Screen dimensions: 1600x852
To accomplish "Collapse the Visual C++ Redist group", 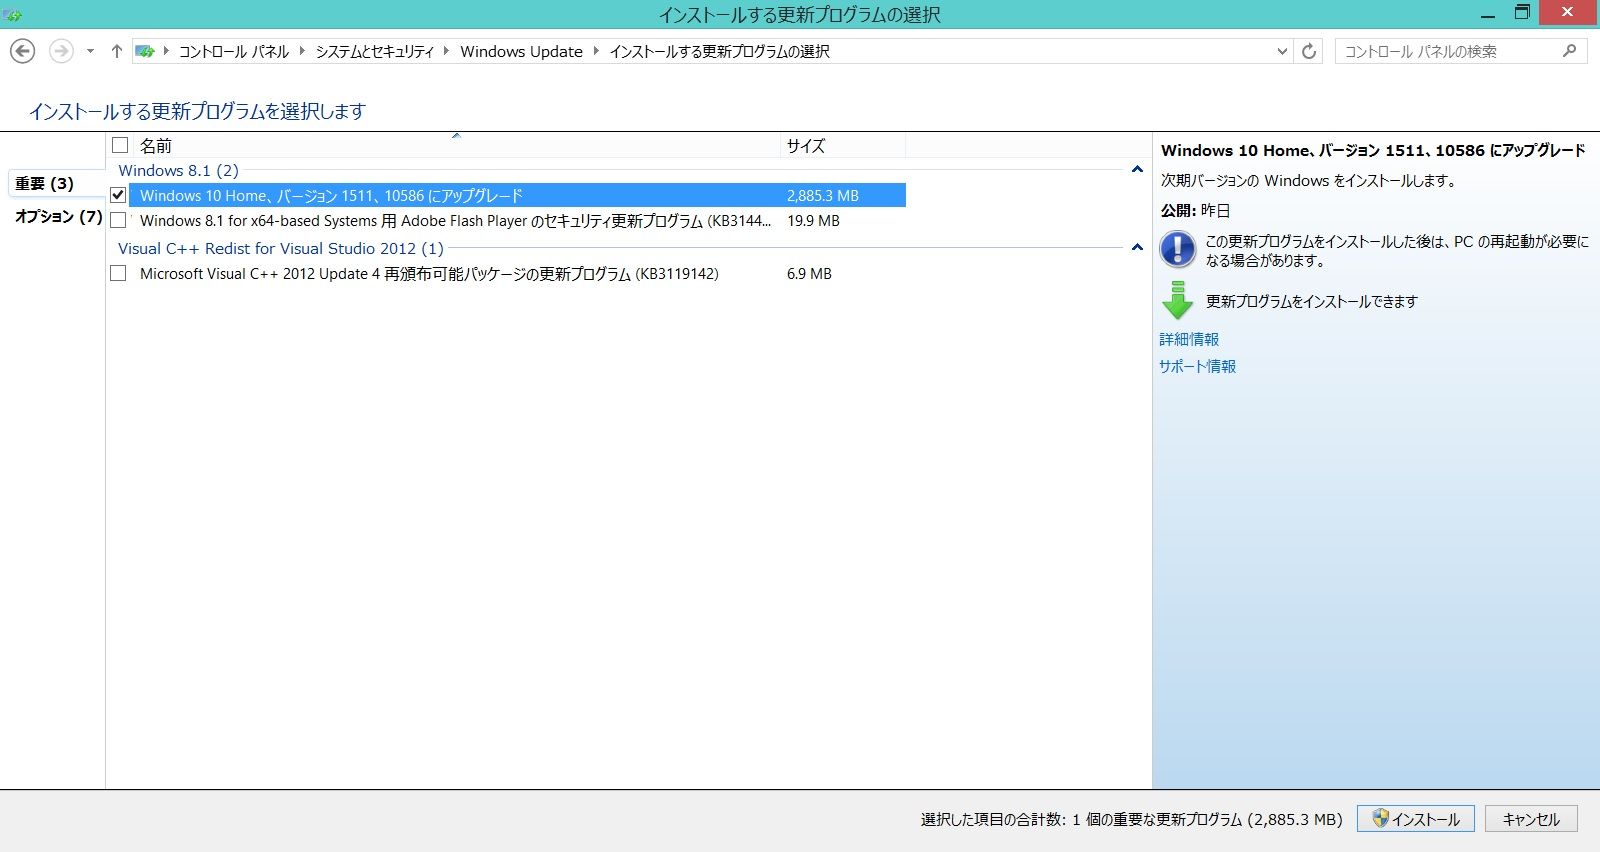I will tap(1137, 247).
